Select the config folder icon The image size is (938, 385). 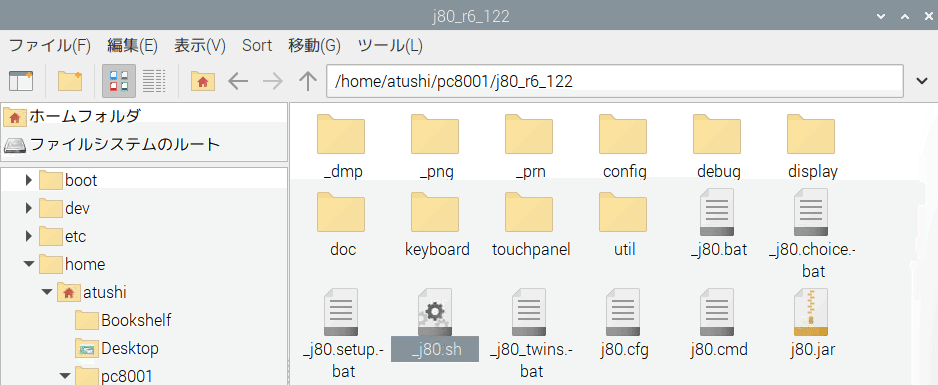point(623,135)
